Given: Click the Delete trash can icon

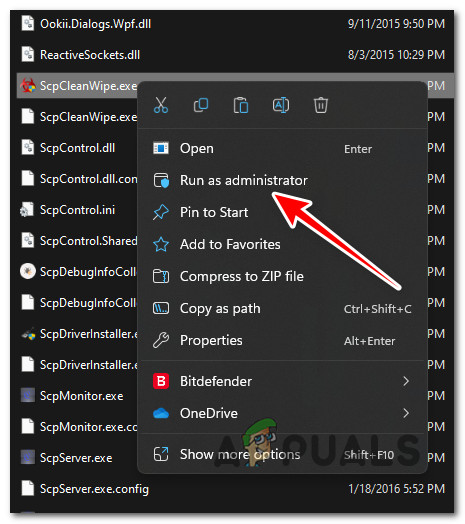Looking at the screenshot, I should tap(321, 105).
